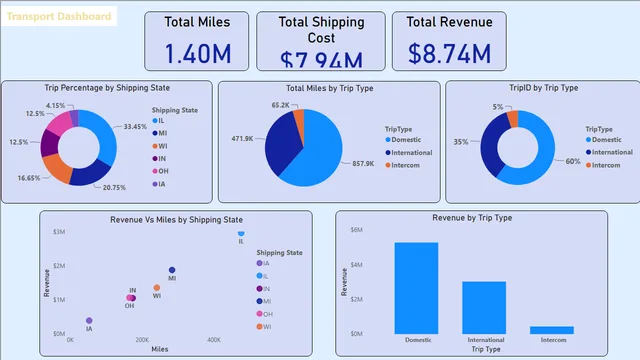The image size is (640, 360).
Task: Select the 5% Intercom segment in TripID donut
Action: point(513,119)
